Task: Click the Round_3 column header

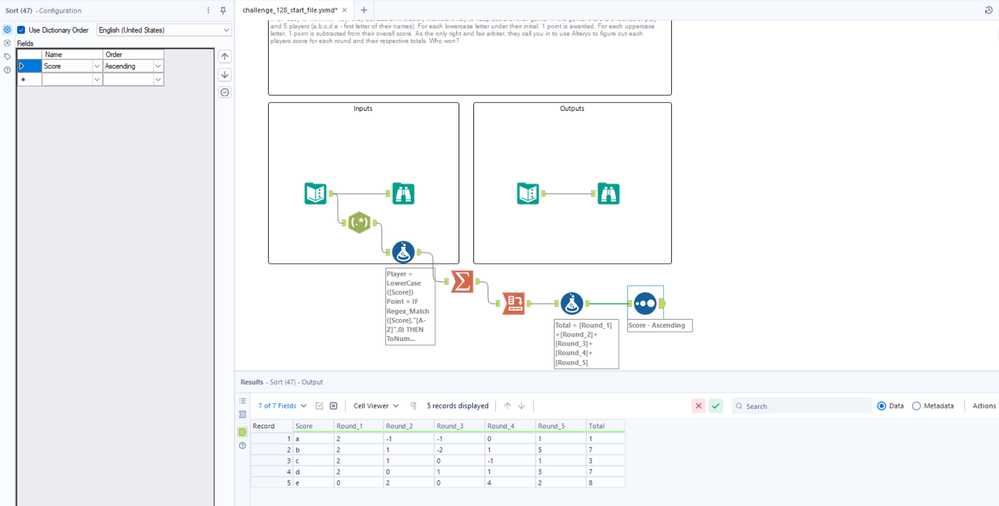Action: point(459,426)
